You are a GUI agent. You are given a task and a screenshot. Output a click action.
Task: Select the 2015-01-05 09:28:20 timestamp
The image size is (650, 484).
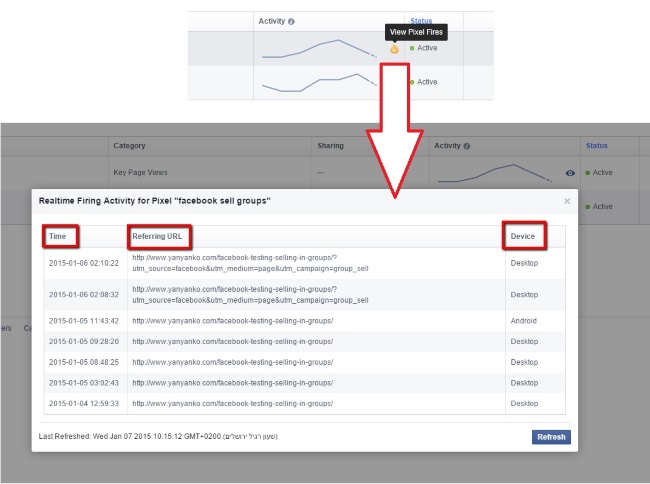[x=84, y=341]
